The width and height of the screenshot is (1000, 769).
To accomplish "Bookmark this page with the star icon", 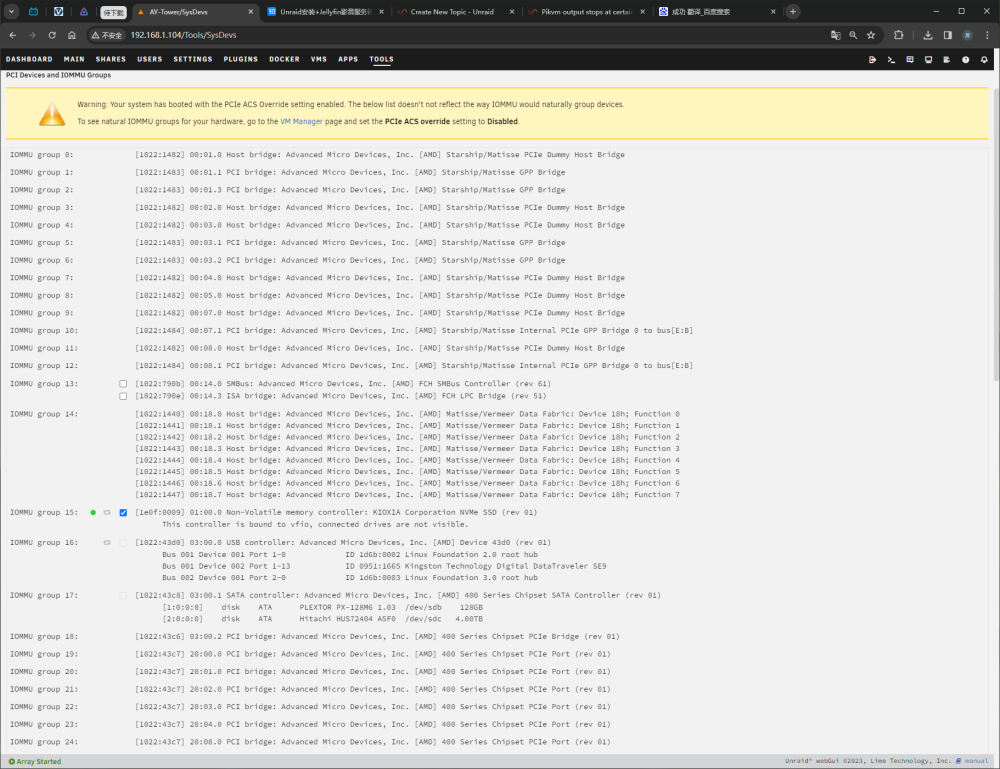I will [871, 35].
